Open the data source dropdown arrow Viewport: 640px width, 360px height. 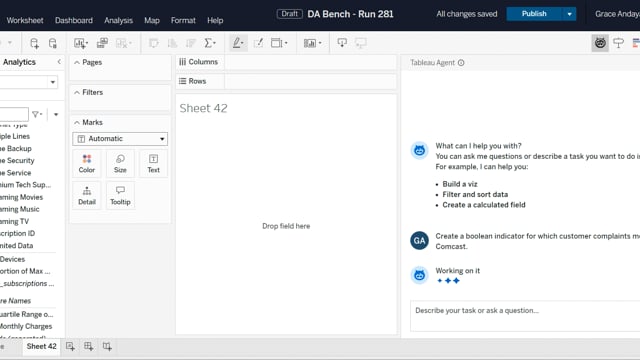[53, 82]
